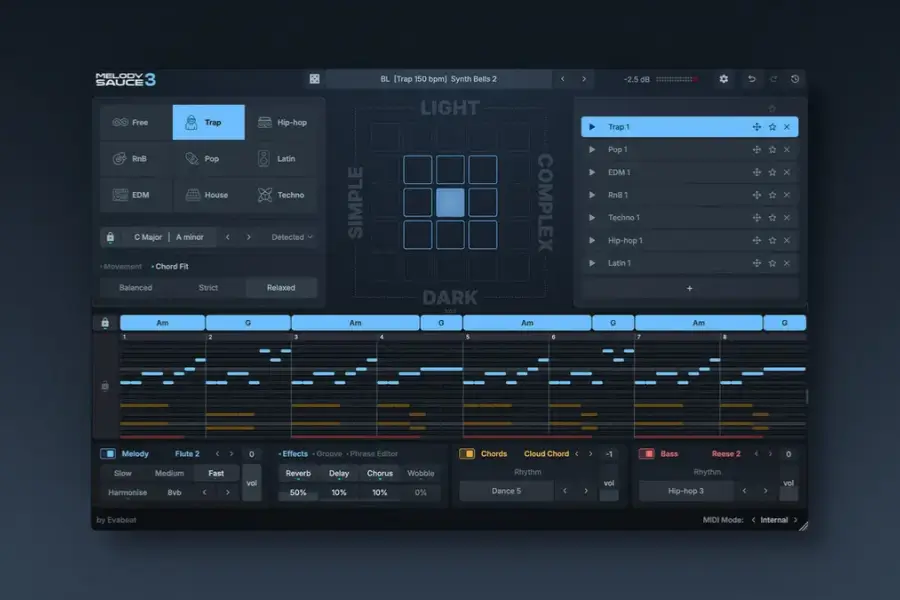Click the Reverb 50% value field
This screenshot has height=600, width=900.
pos(298,493)
